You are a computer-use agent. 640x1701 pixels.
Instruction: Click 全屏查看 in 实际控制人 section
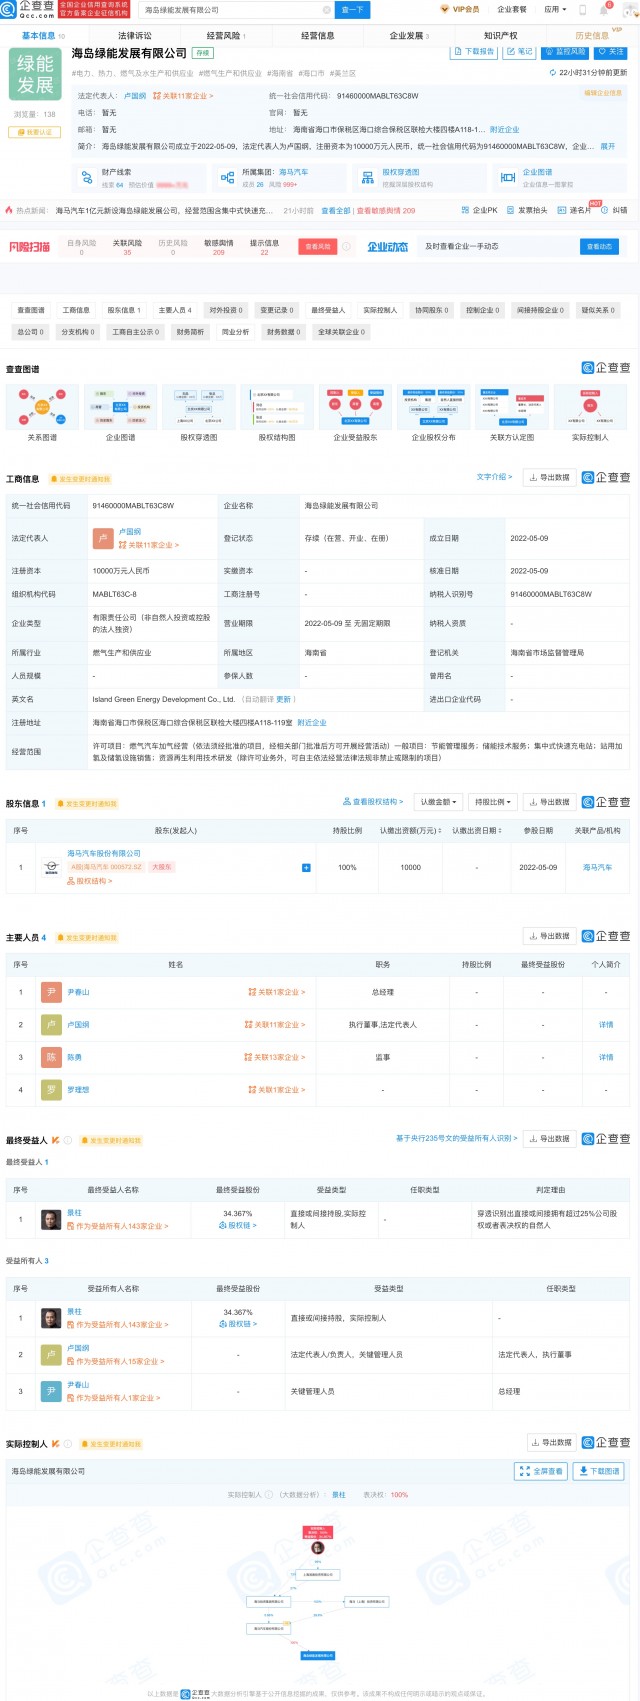[541, 1471]
